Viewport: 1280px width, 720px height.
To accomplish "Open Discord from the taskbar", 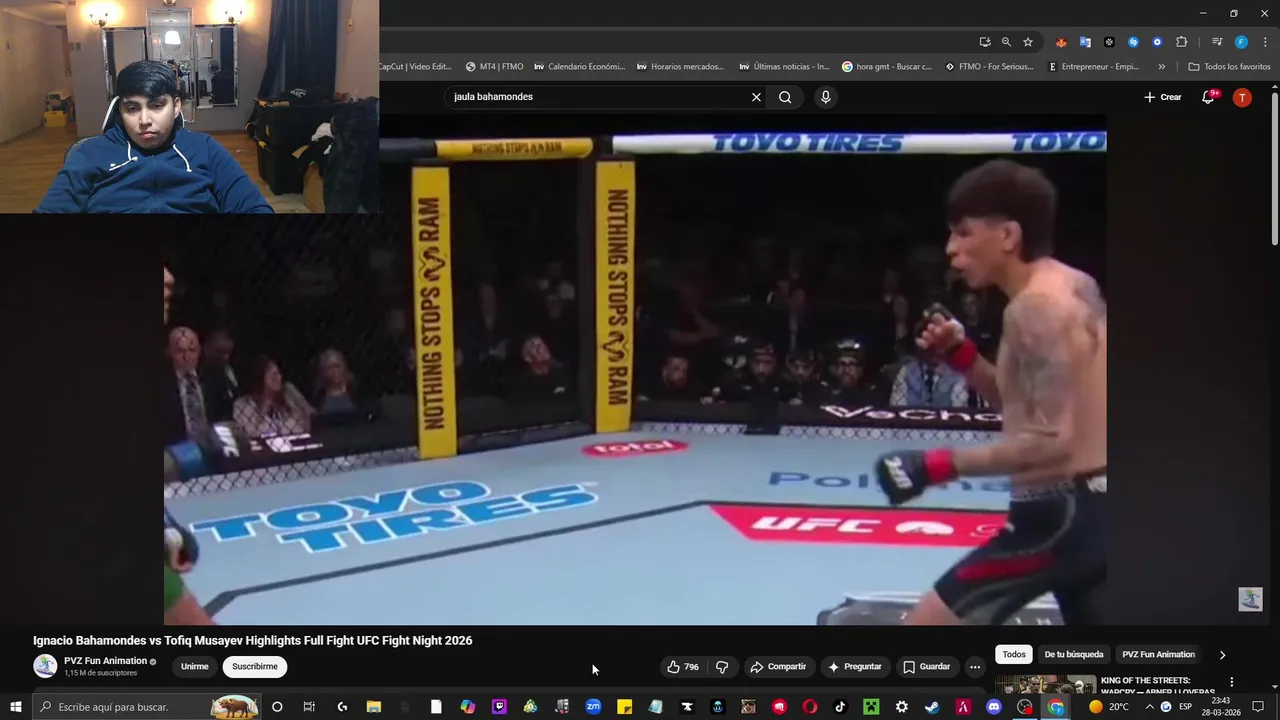I will (994, 707).
